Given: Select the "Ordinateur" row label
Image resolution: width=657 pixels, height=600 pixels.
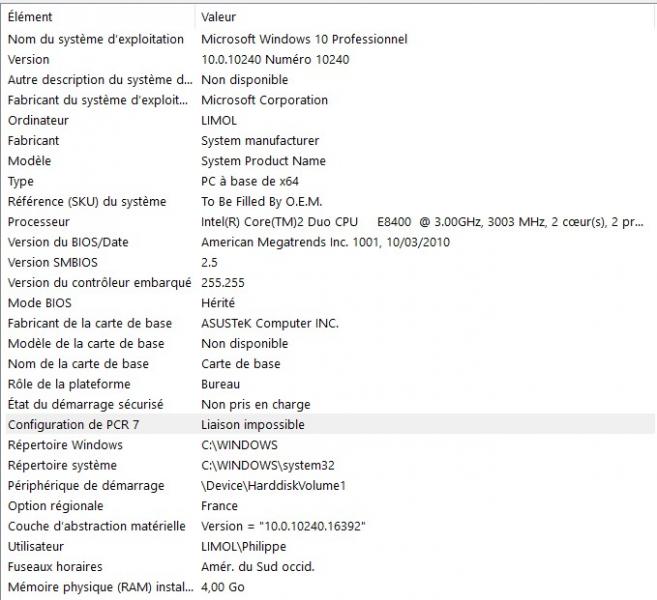Looking at the screenshot, I should pos(38,120).
